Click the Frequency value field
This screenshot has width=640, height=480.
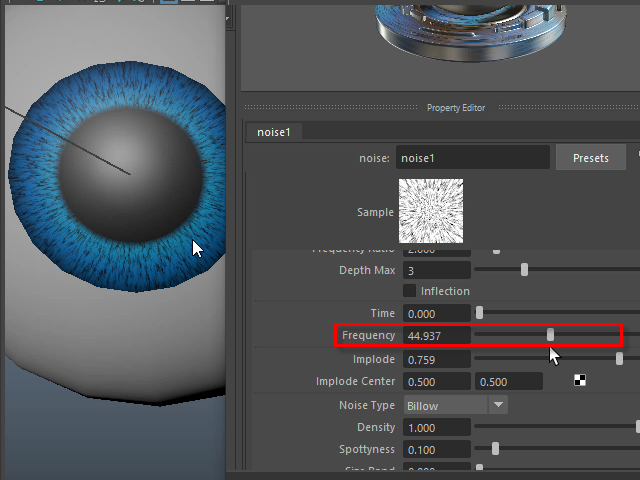pos(436,335)
